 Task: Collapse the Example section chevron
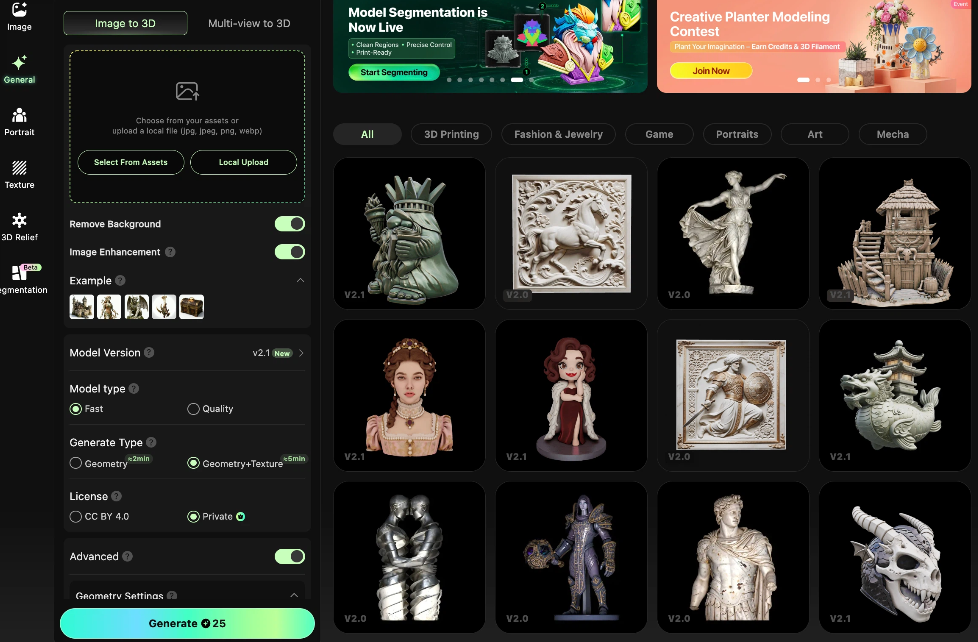(x=300, y=281)
